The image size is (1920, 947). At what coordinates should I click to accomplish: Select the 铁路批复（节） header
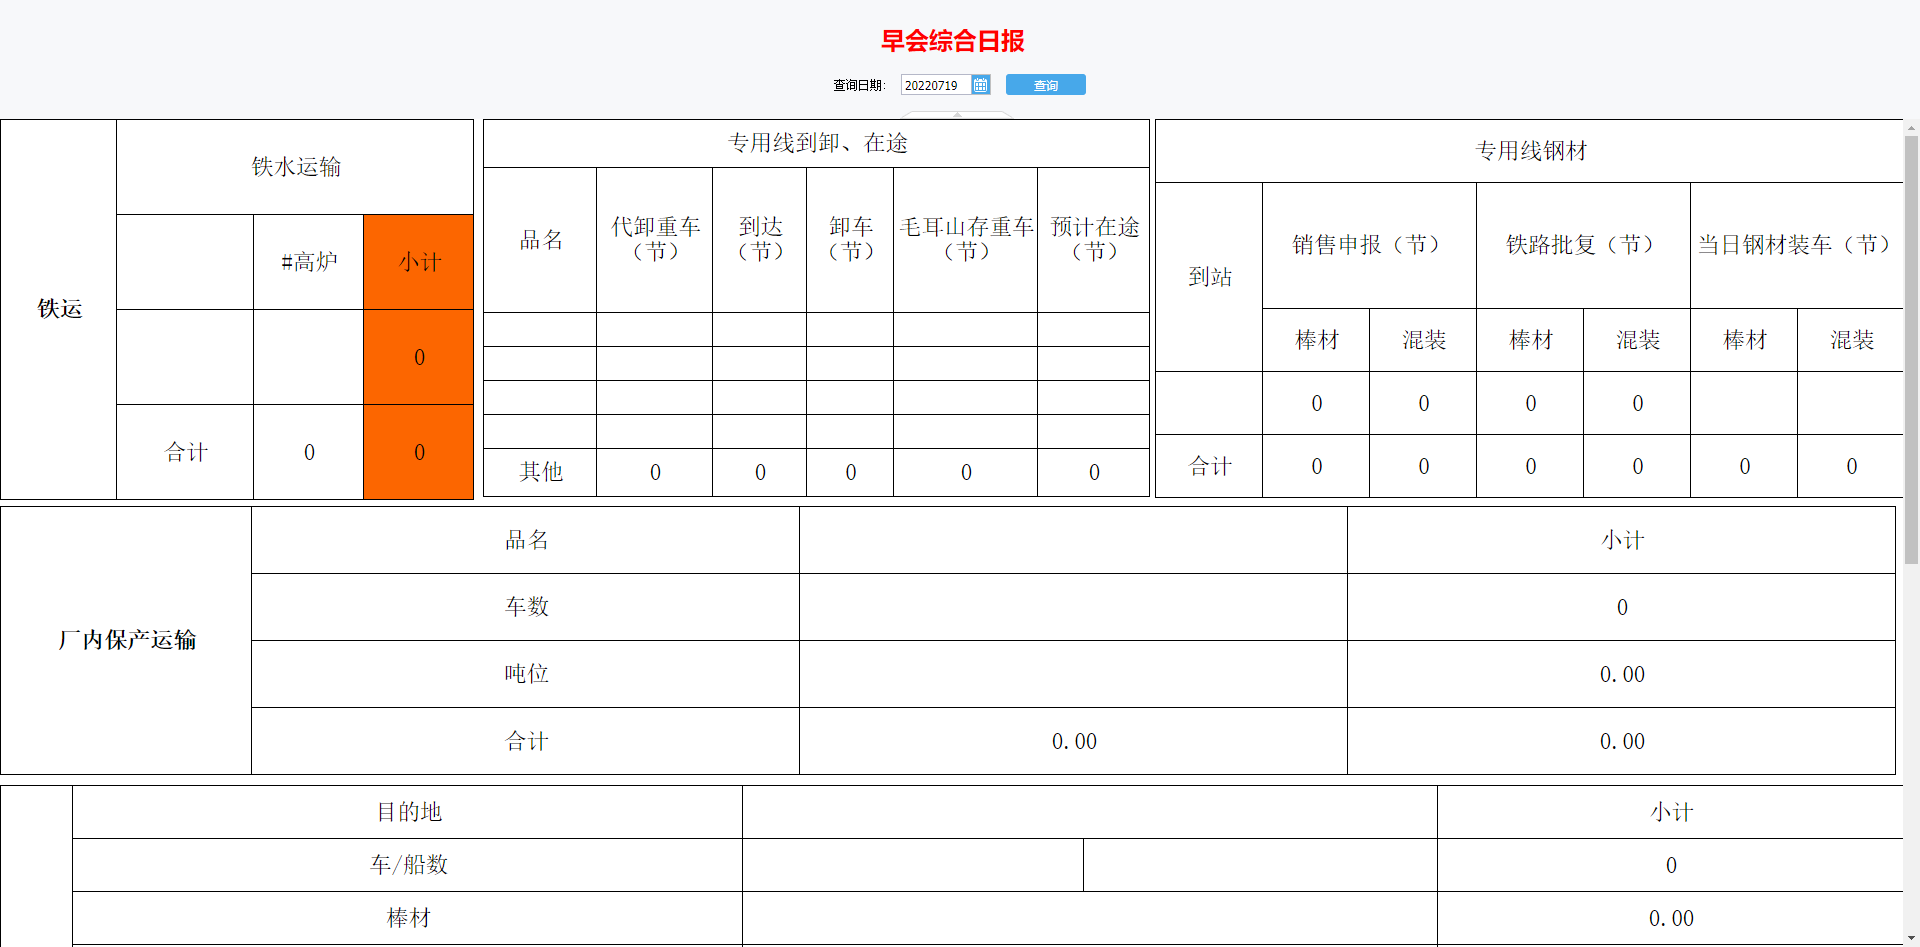pyautogui.click(x=1583, y=245)
